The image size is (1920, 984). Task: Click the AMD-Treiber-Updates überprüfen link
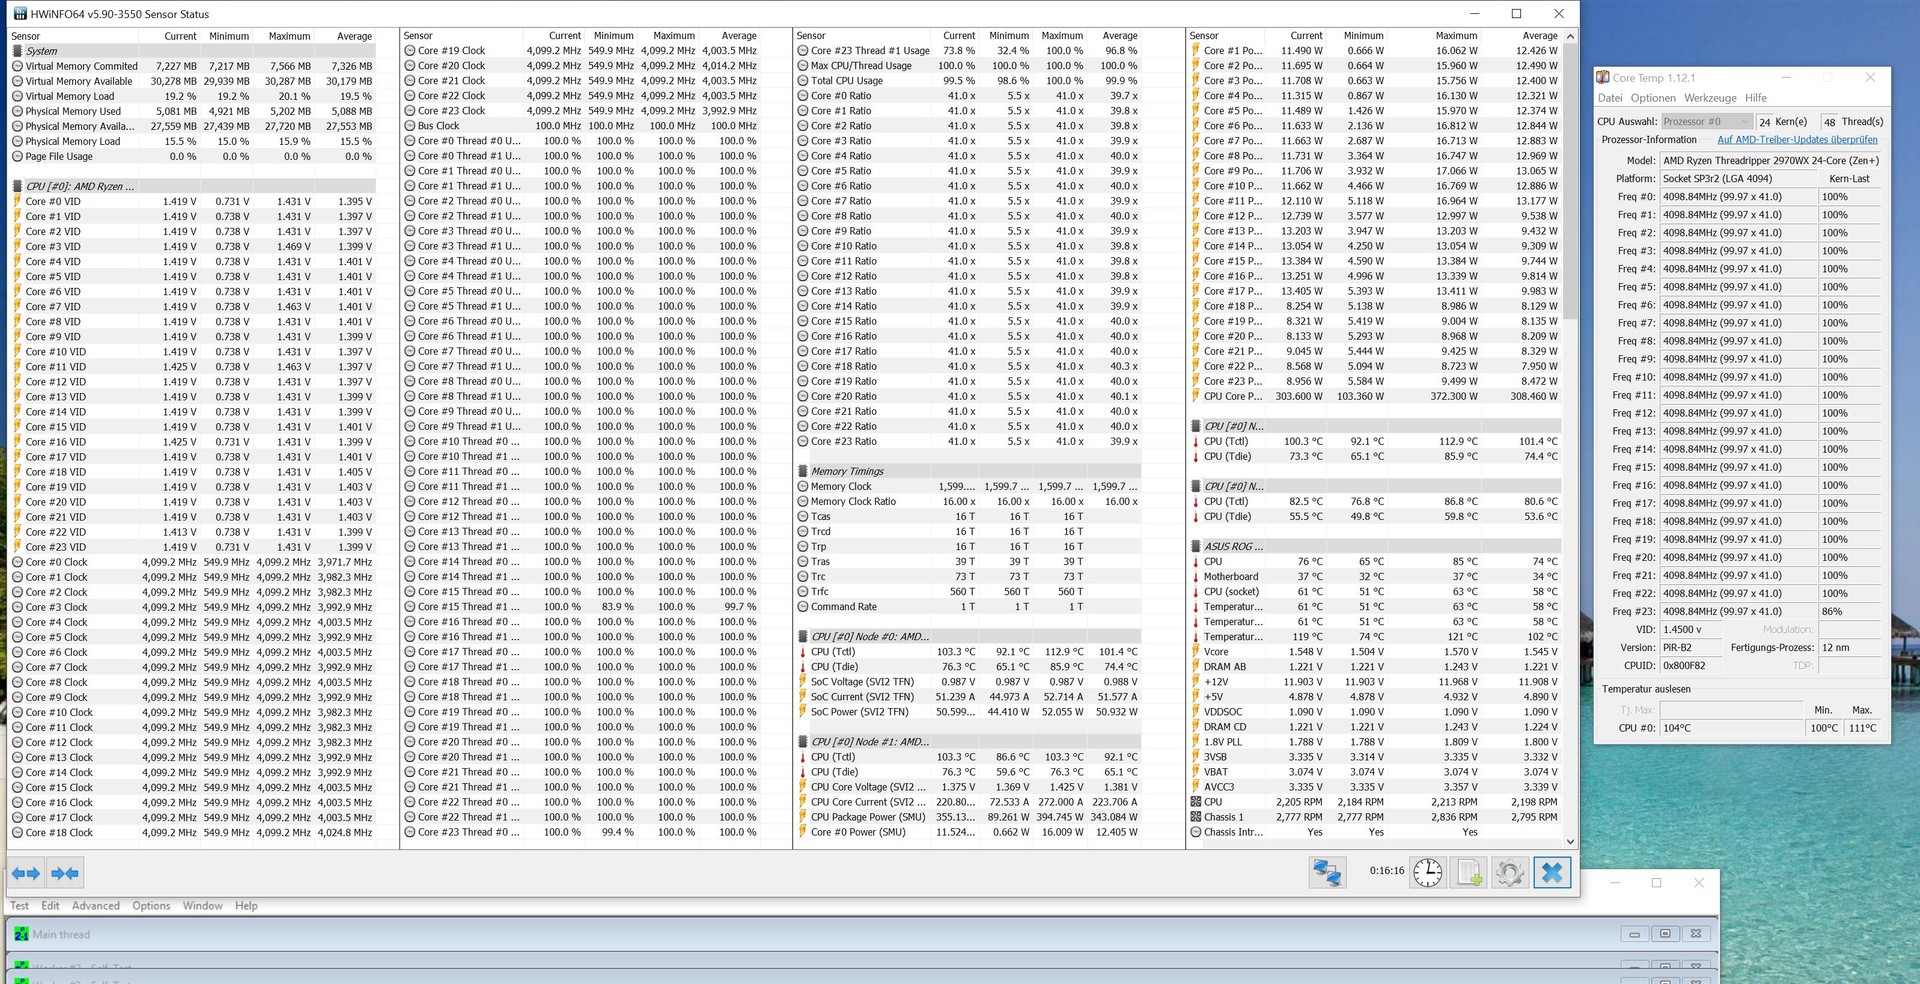click(x=1797, y=140)
